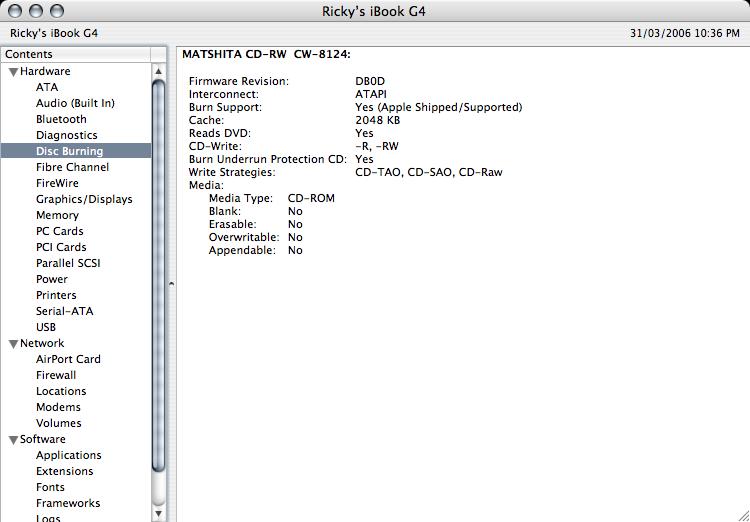
Task: Show Locations under Network
Action: [x=61, y=391]
